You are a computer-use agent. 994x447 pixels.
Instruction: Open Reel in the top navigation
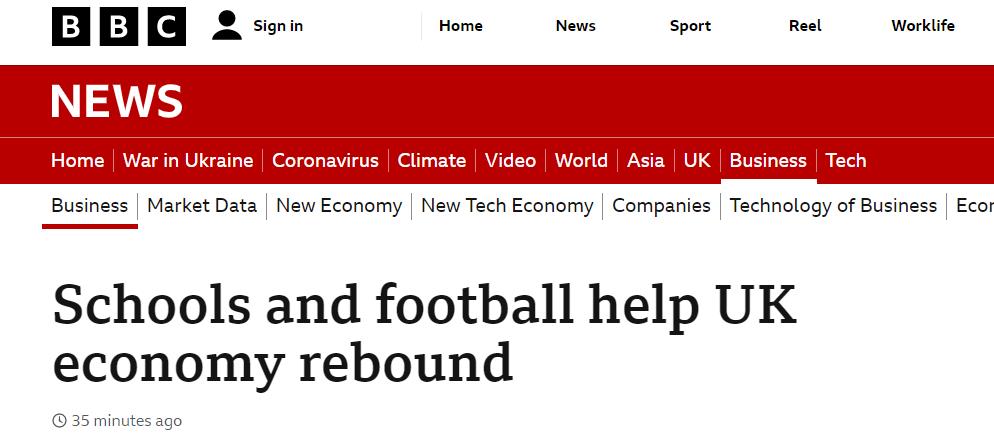pos(805,26)
